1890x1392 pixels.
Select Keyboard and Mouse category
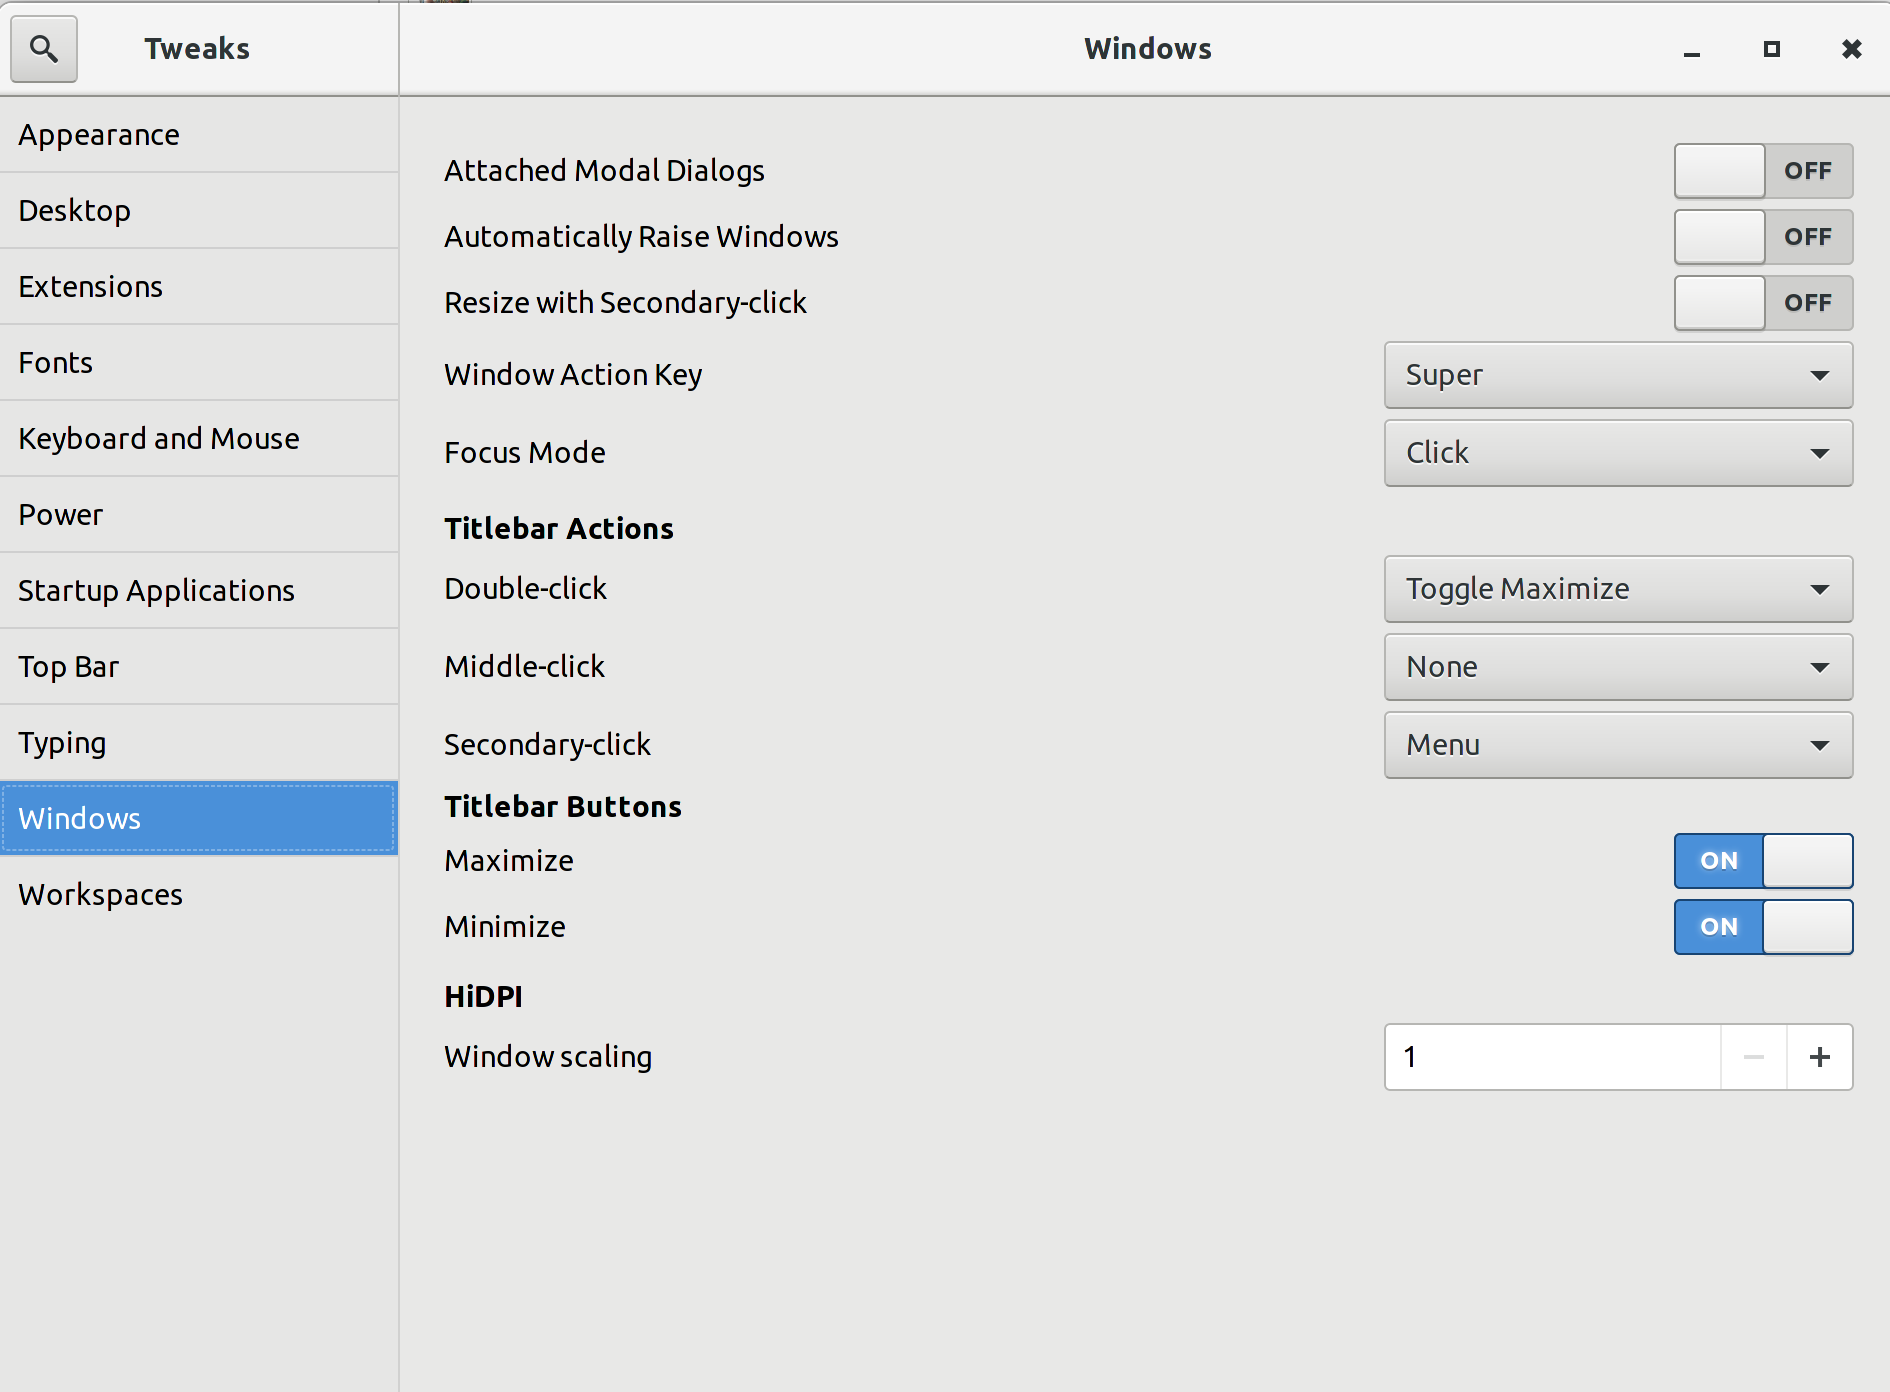coord(159,439)
